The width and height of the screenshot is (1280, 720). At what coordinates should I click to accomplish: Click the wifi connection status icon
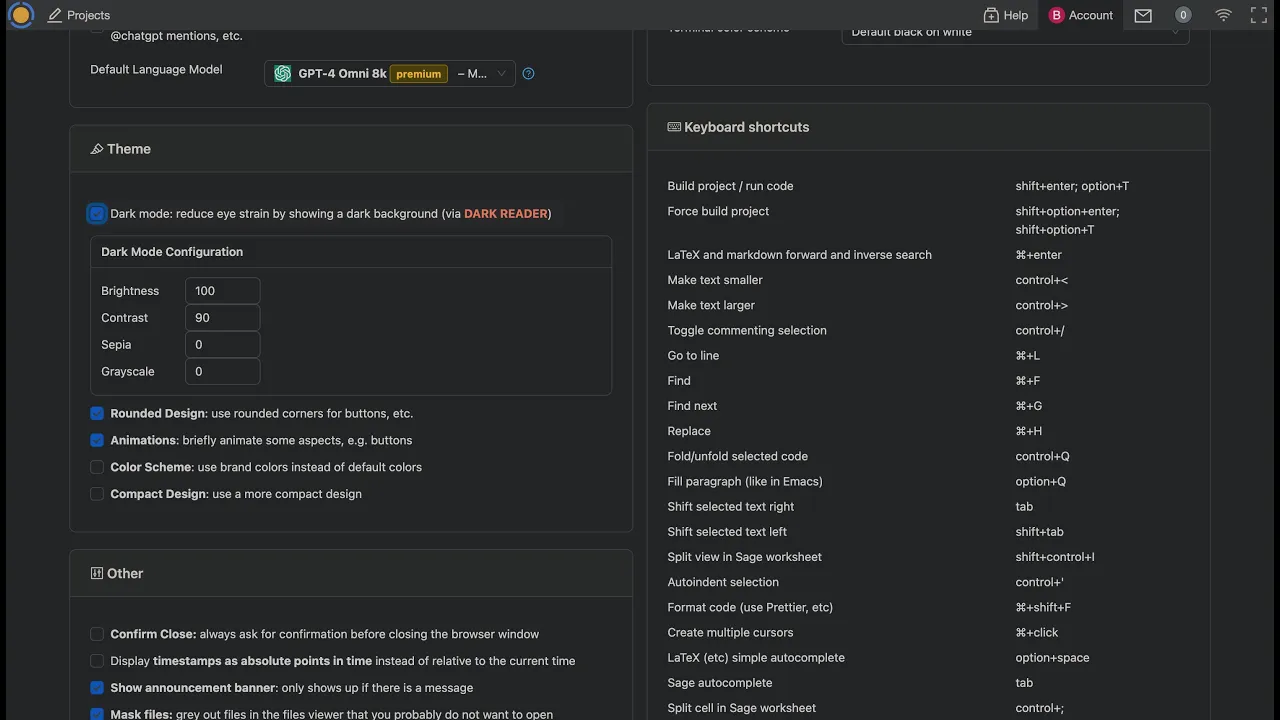pyautogui.click(x=1223, y=15)
